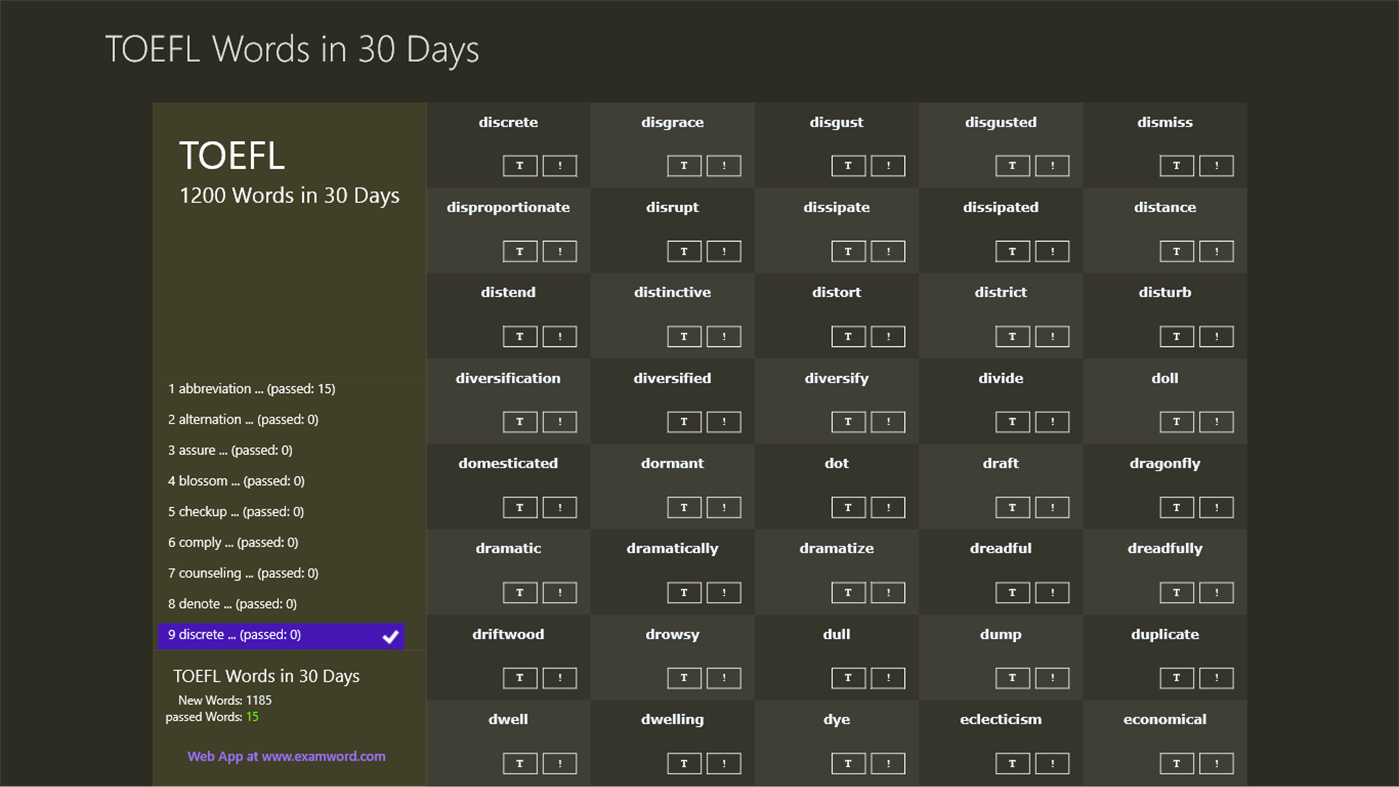Expand day 1 abbreviation word list

pyautogui.click(x=251, y=388)
